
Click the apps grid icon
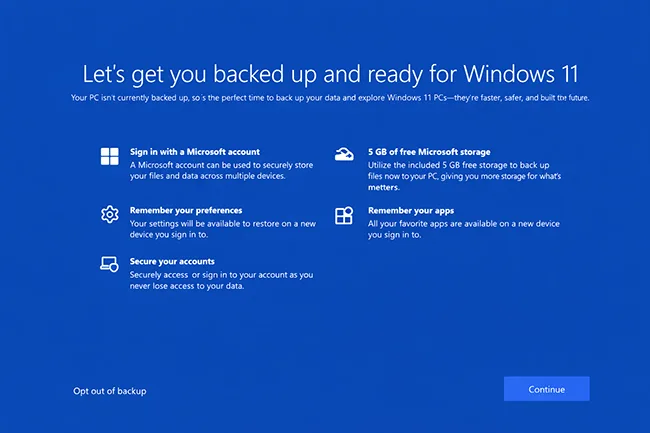[x=344, y=215]
